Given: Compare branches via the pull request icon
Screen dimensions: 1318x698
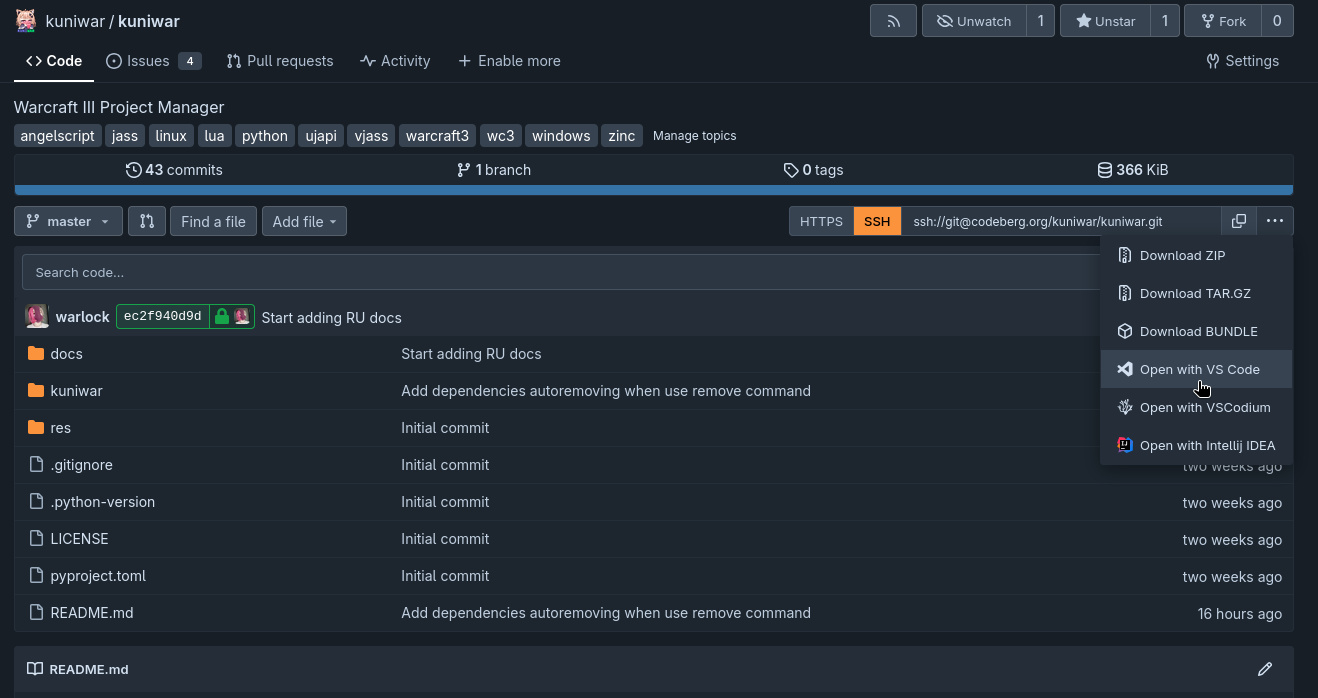Looking at the screenshot, I should tap(147, 221).
